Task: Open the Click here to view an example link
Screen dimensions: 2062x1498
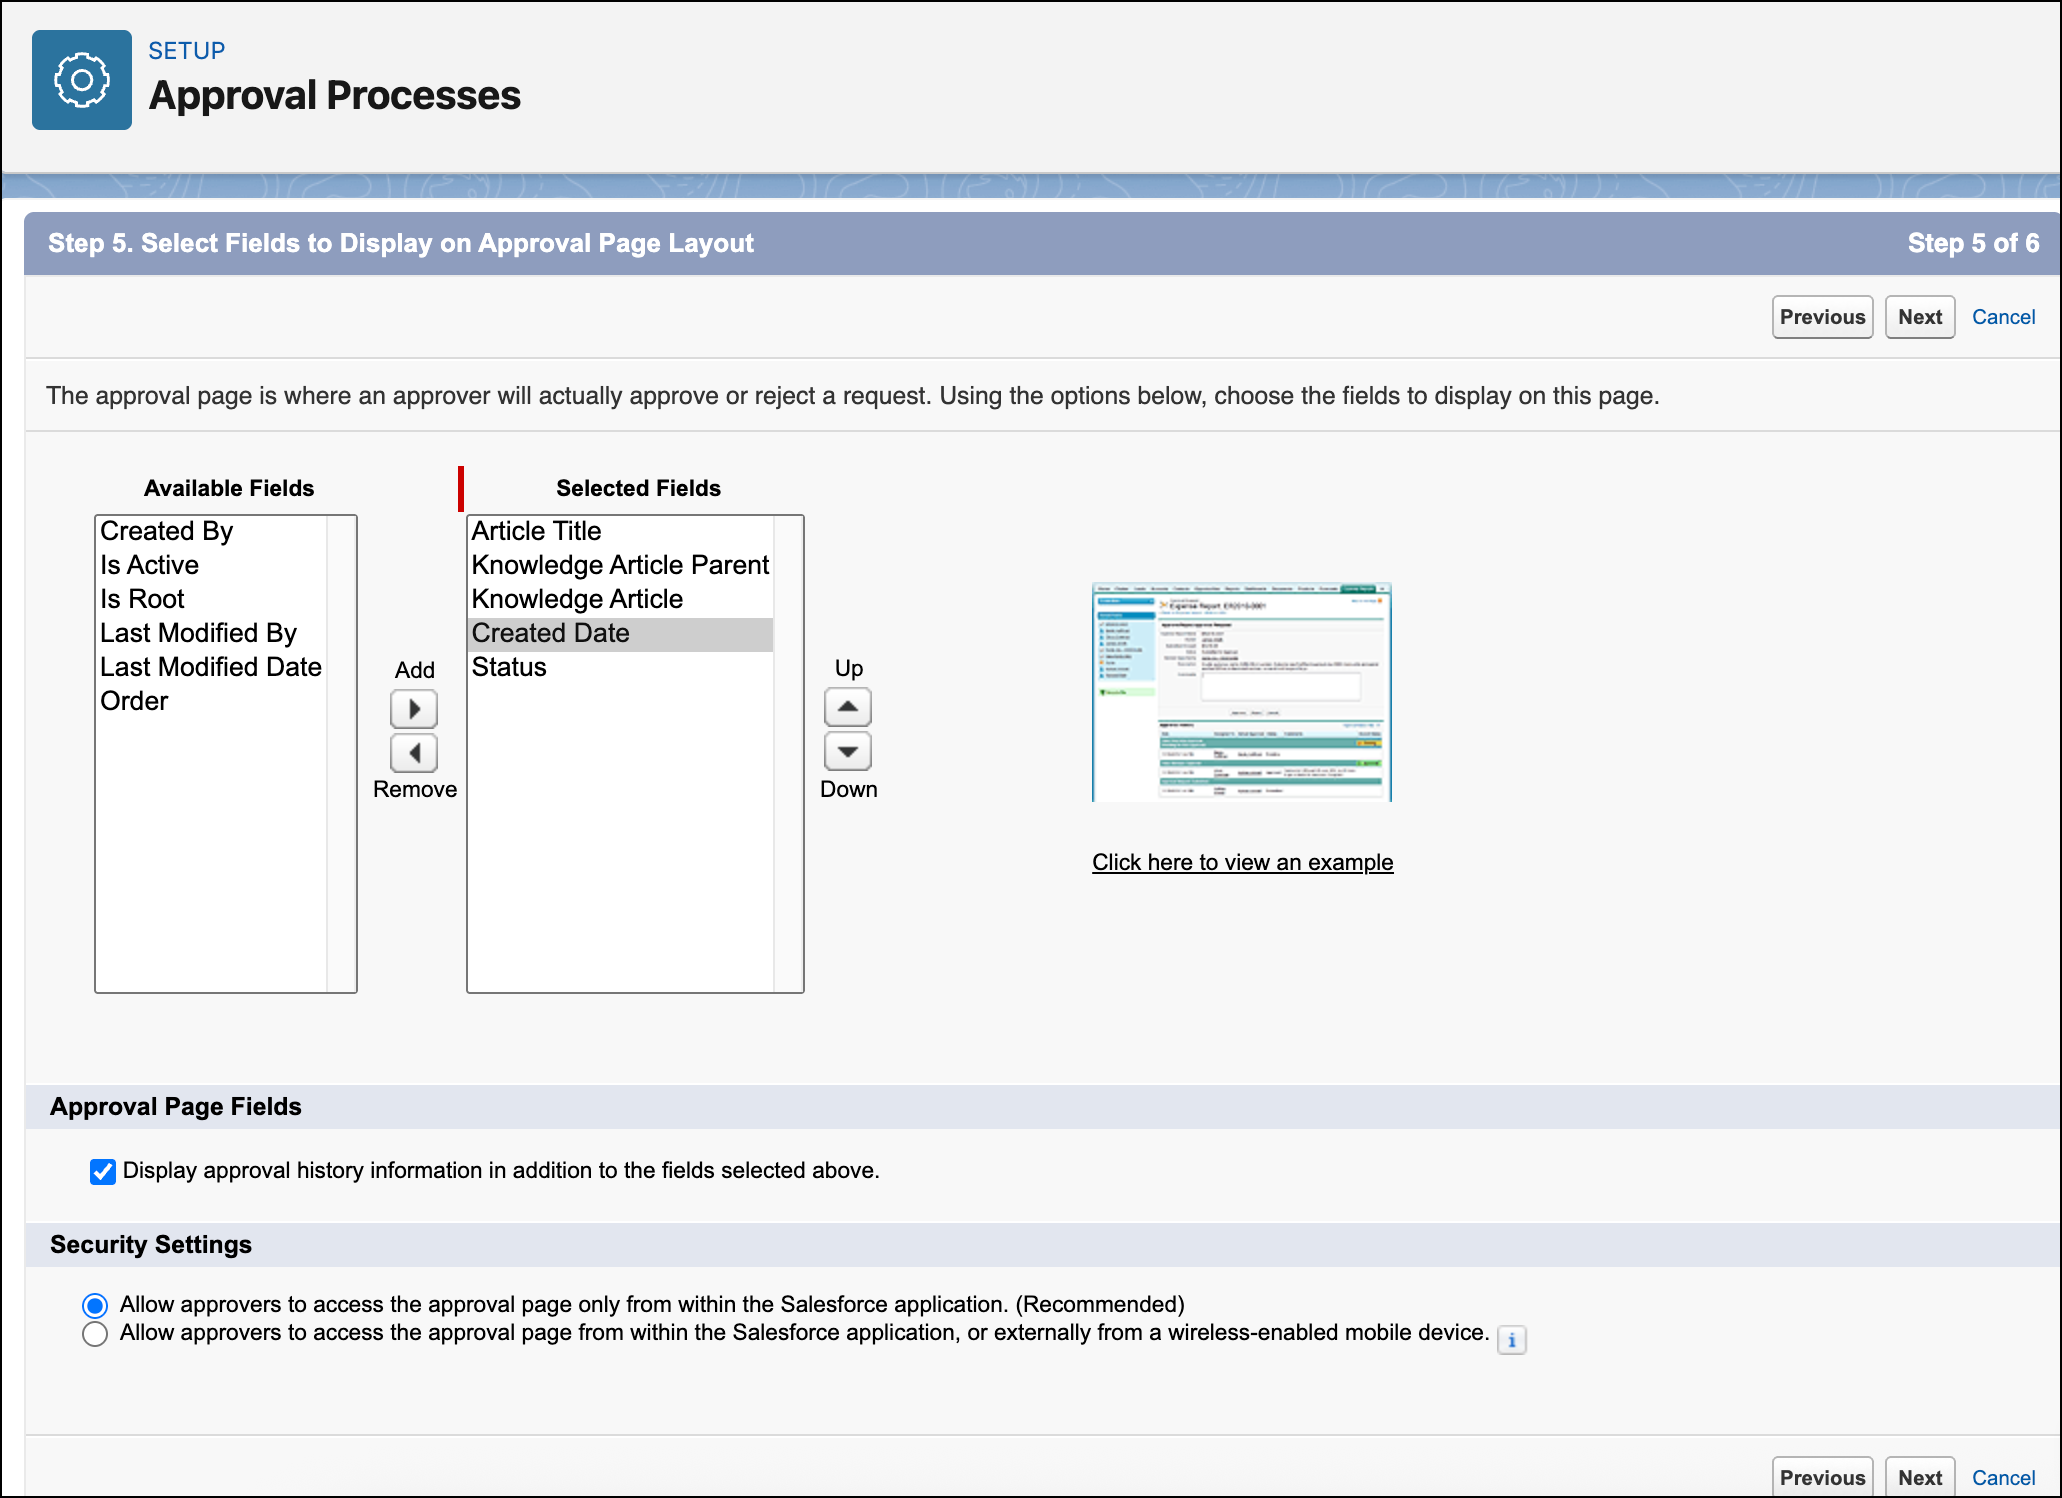Action: 1242,862
